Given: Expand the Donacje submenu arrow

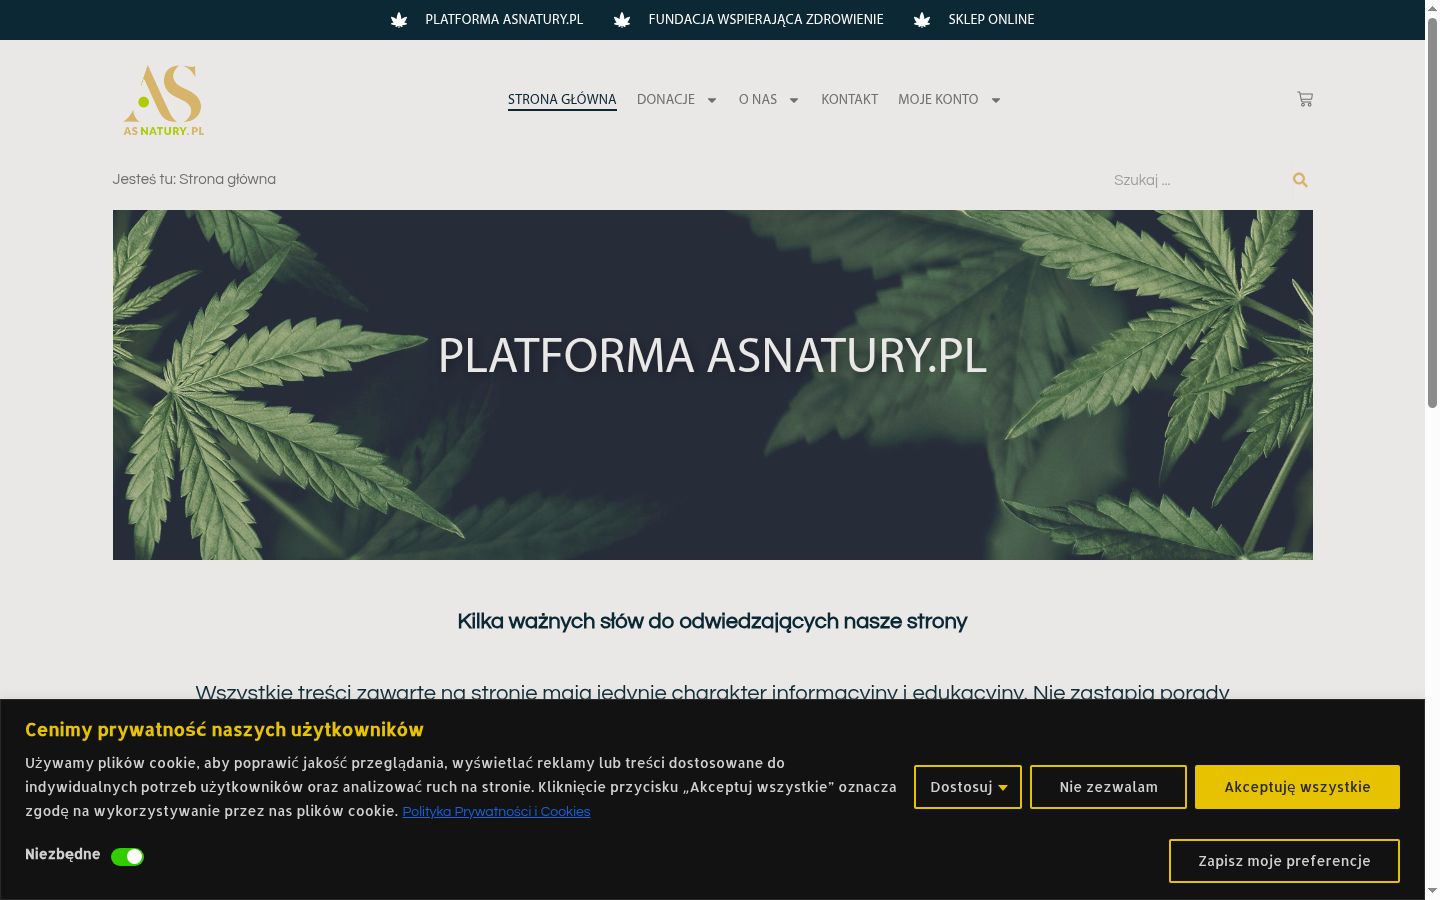Looking at the screenshot, I should tap(712, 100).
